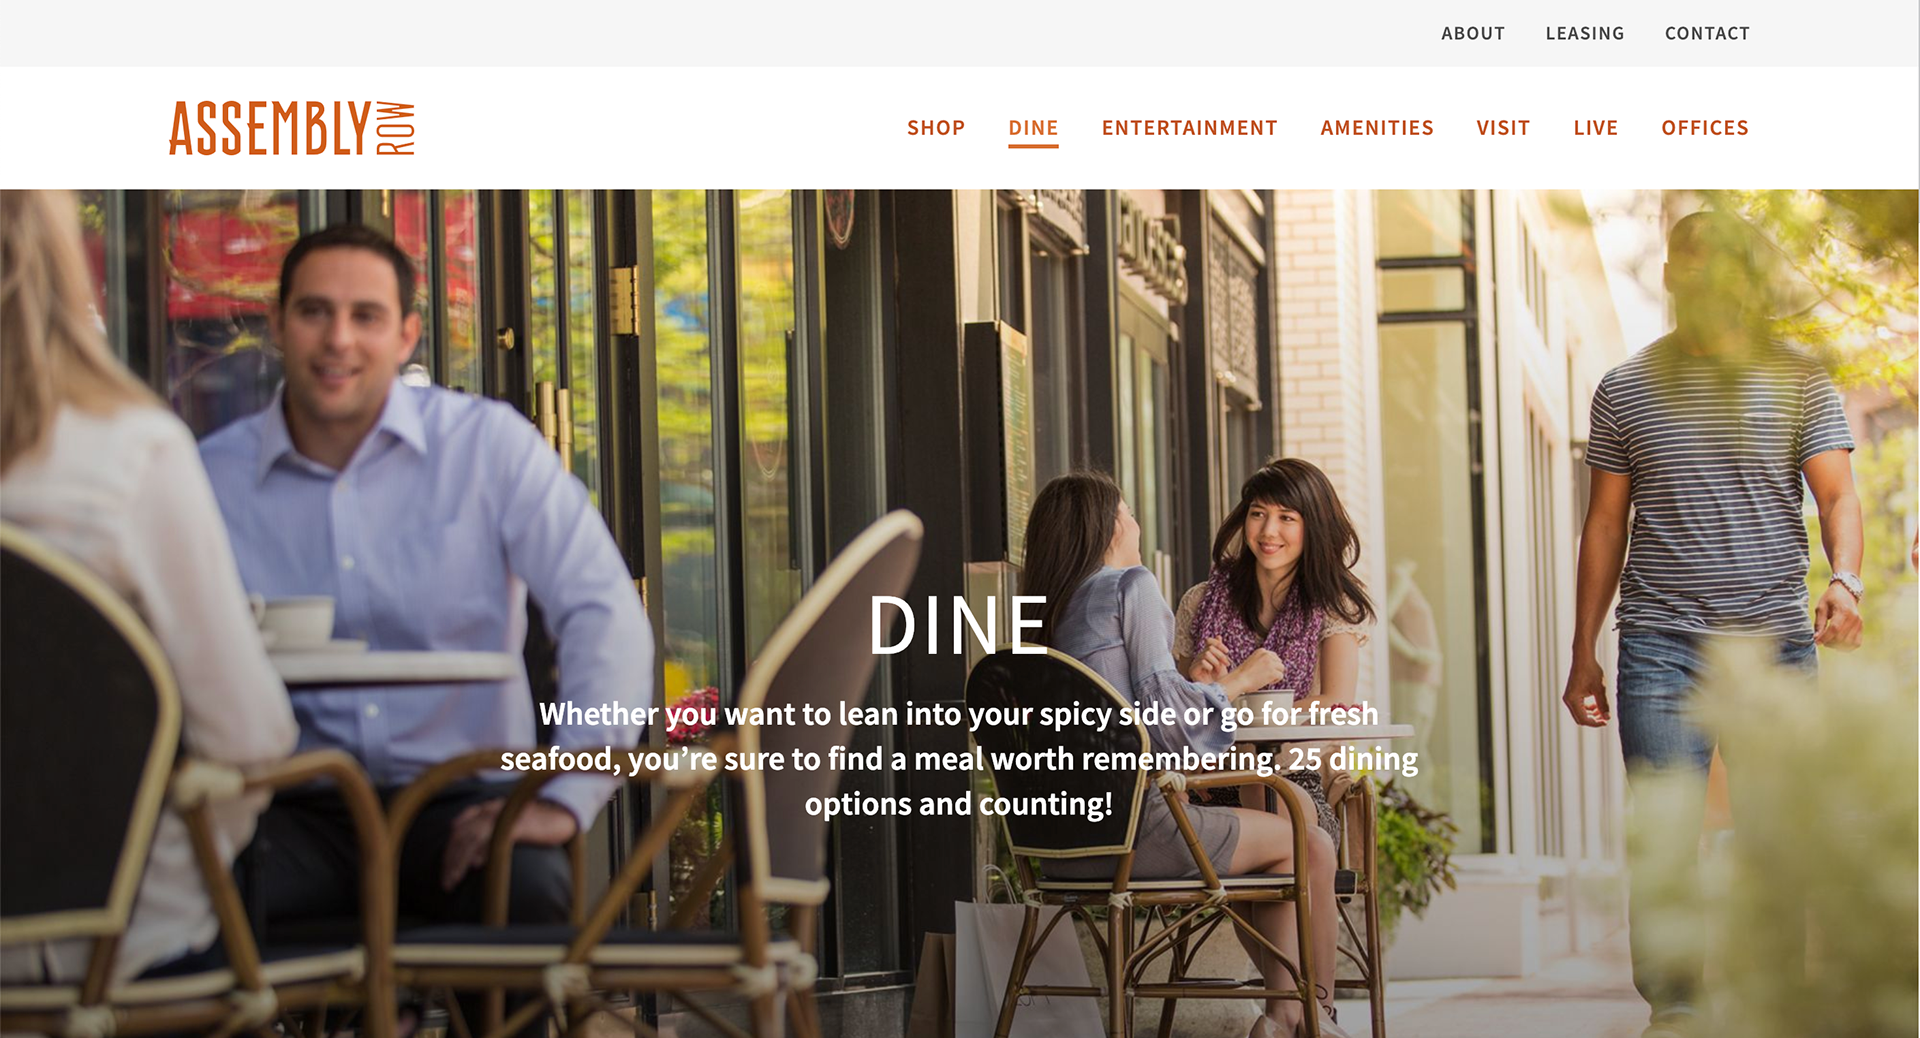1920x1038 pixels.
Task: Click the 'Whether you want to lean' paragraph
Action: [x=959, y=759]
